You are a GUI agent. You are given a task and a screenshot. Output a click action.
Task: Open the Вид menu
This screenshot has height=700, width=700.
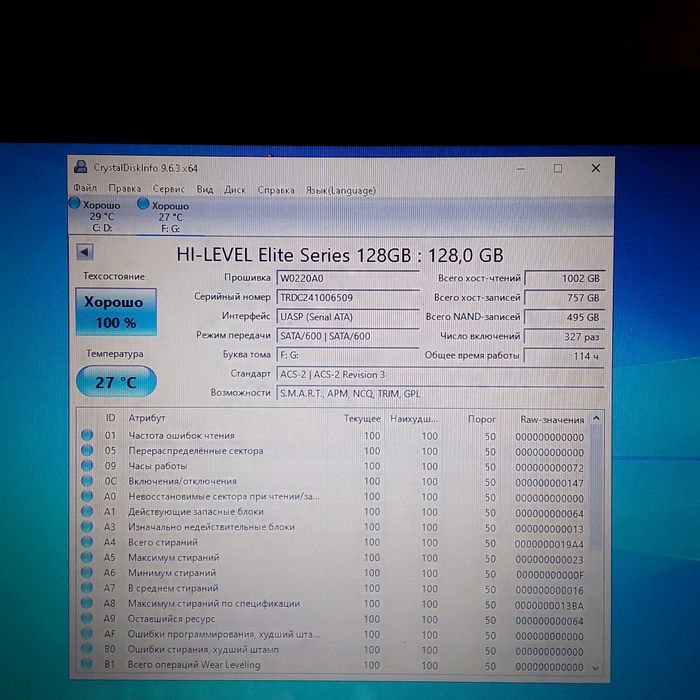(x=205, y=189)
